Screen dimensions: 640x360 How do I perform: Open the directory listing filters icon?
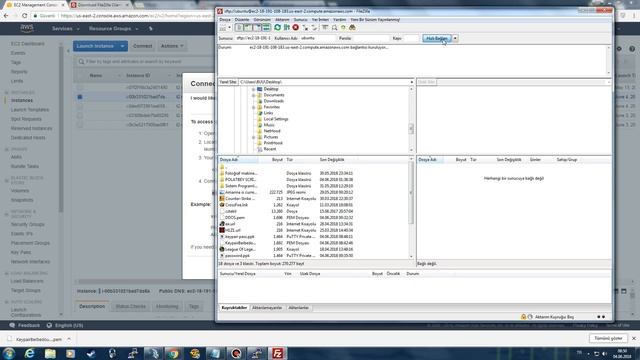tap(325, 28)
